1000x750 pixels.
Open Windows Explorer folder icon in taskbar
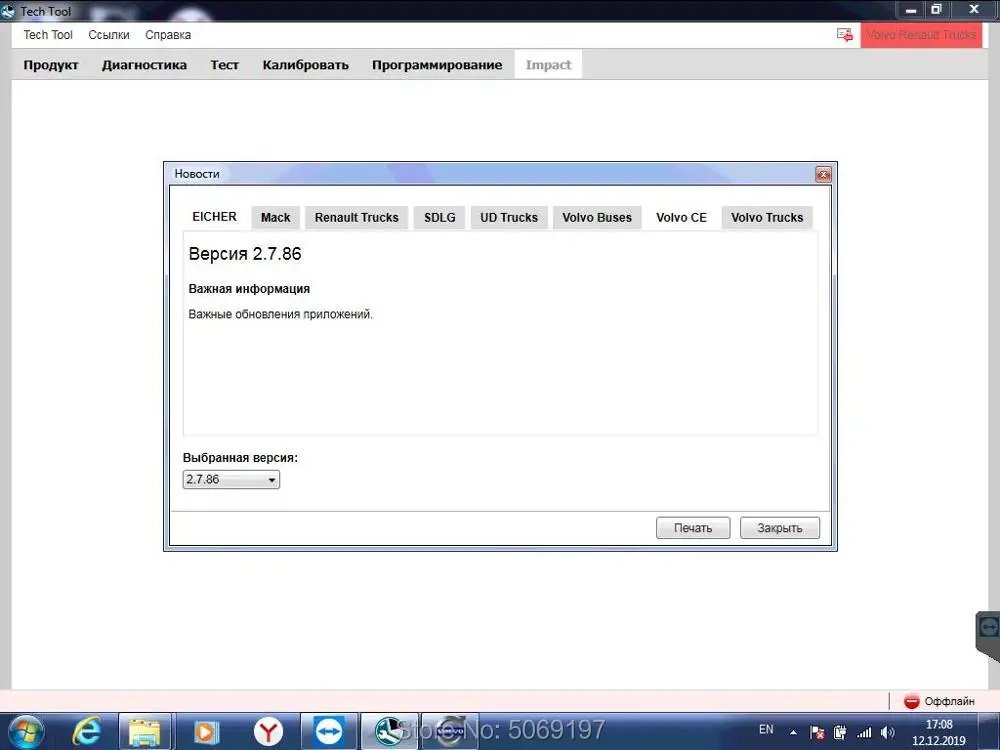click(145, 732)
